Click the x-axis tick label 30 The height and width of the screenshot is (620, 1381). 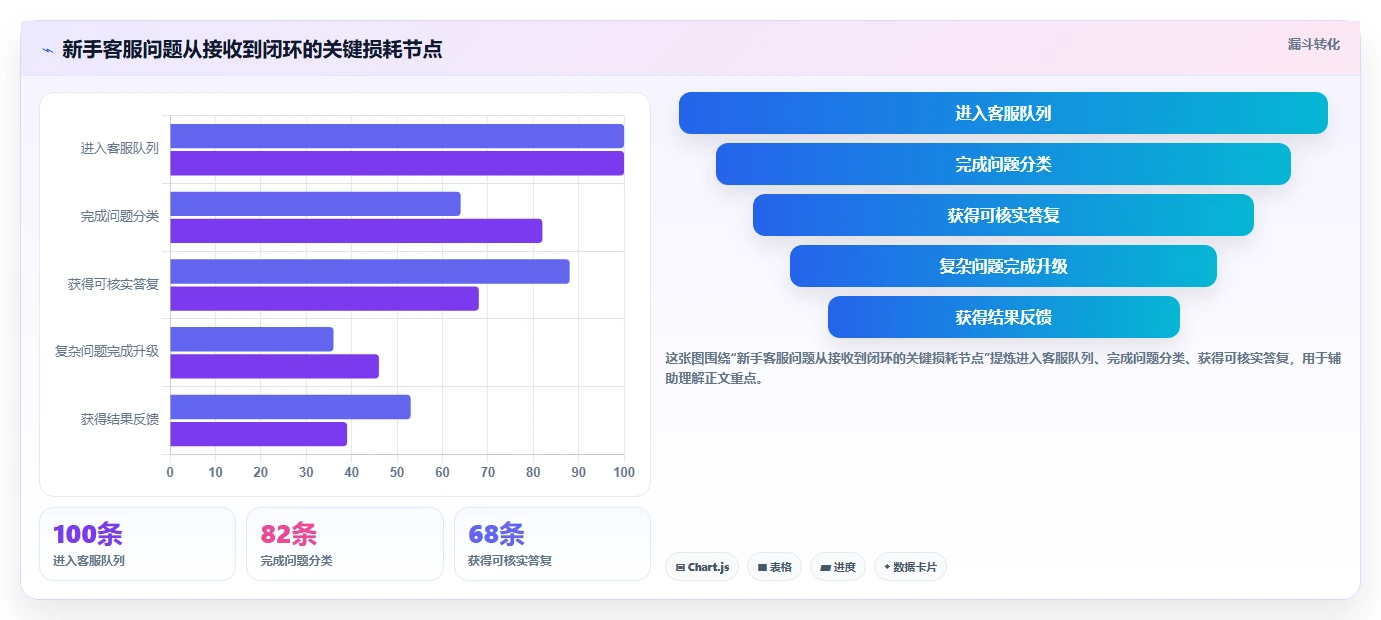pos(306,472)
